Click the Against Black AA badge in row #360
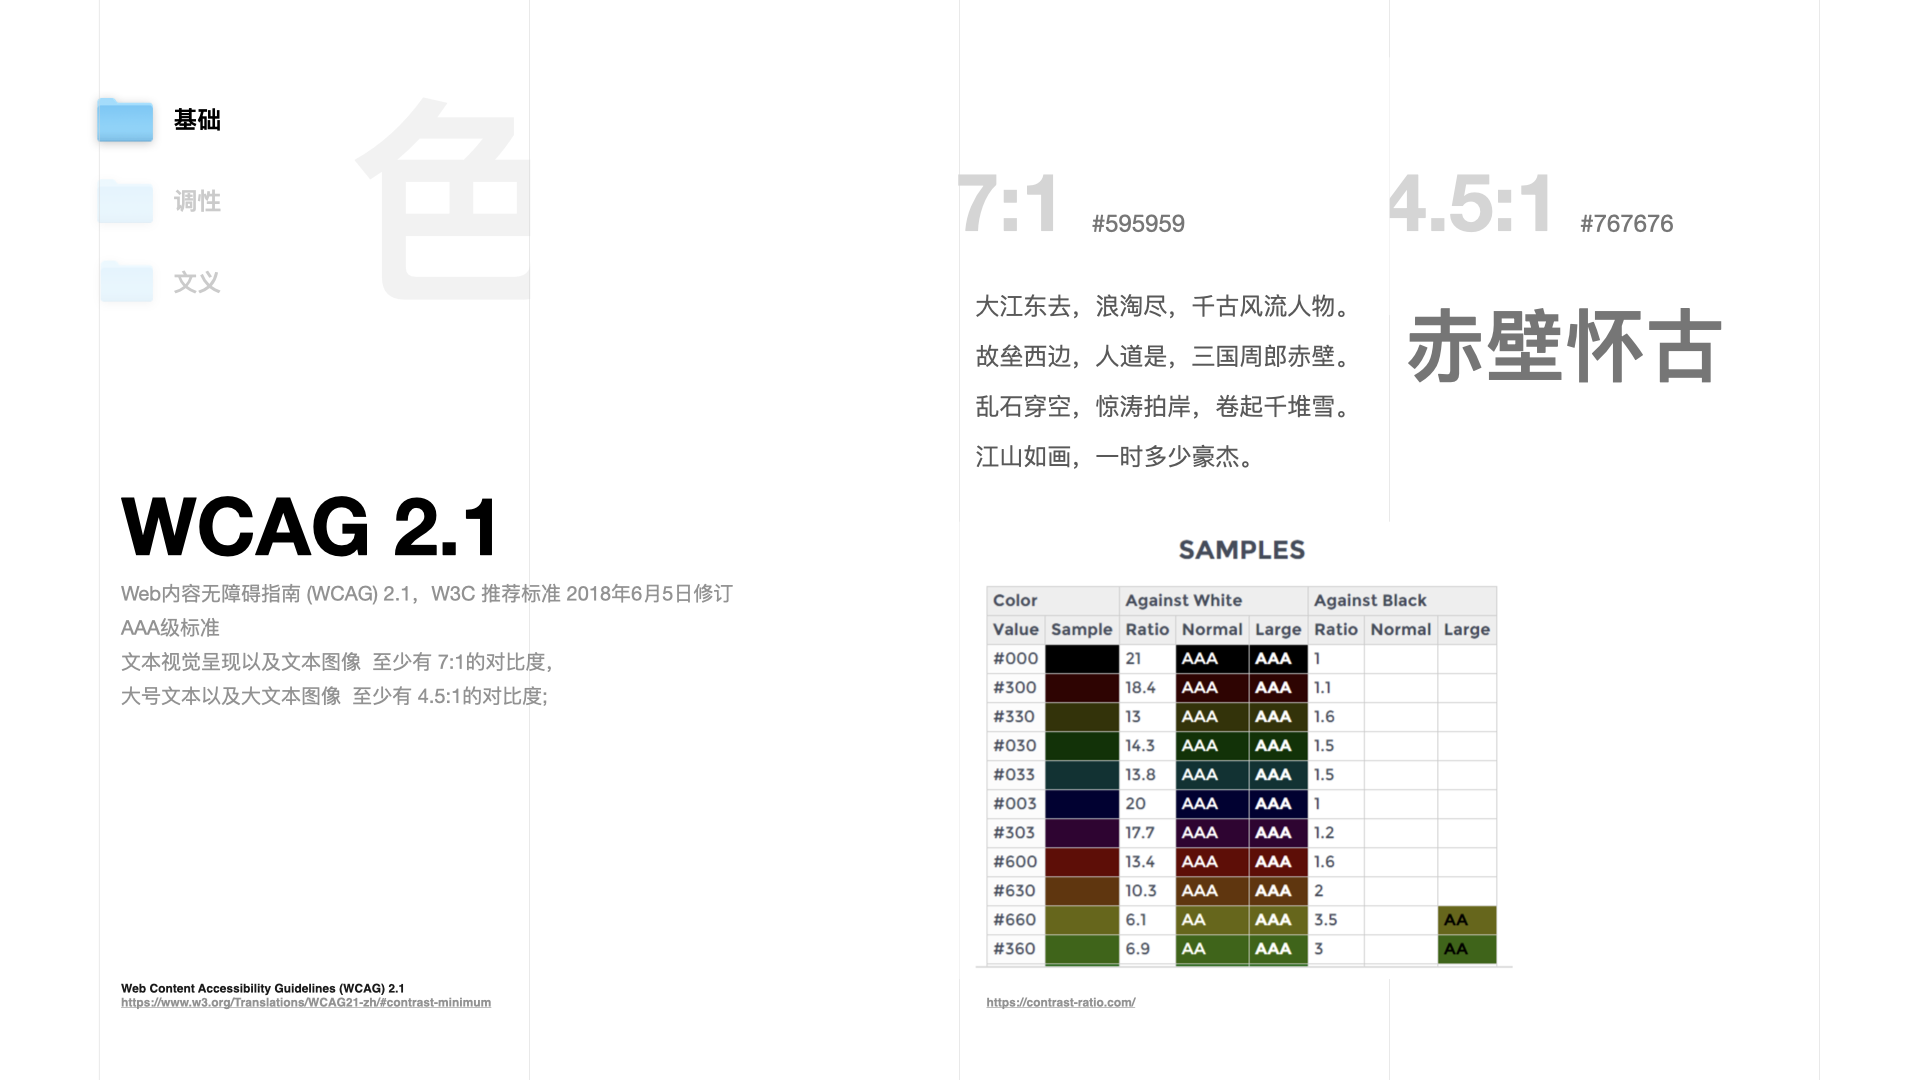Image resolution: width=1920 pixels, height=1080 pixels. (x=1467, y=948)
